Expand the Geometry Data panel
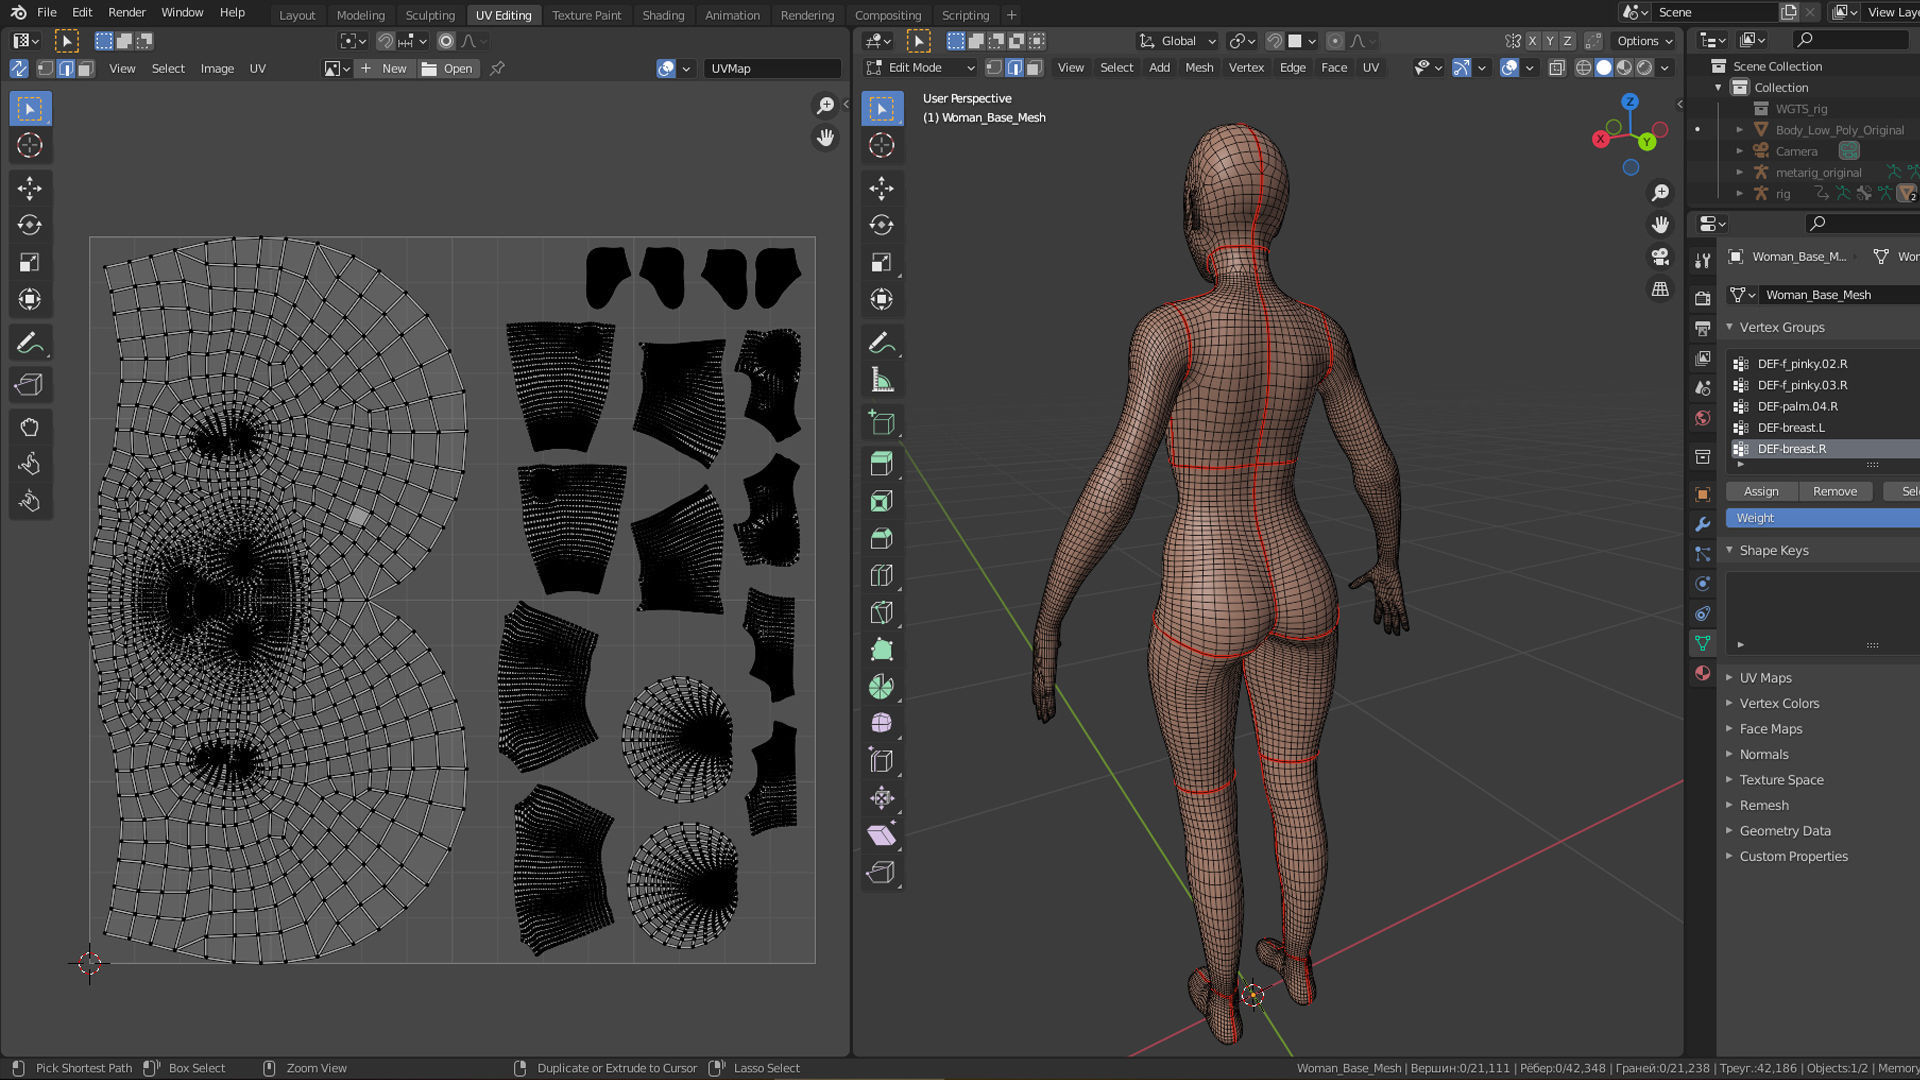1920x1080 pixels. (1729, 831)
